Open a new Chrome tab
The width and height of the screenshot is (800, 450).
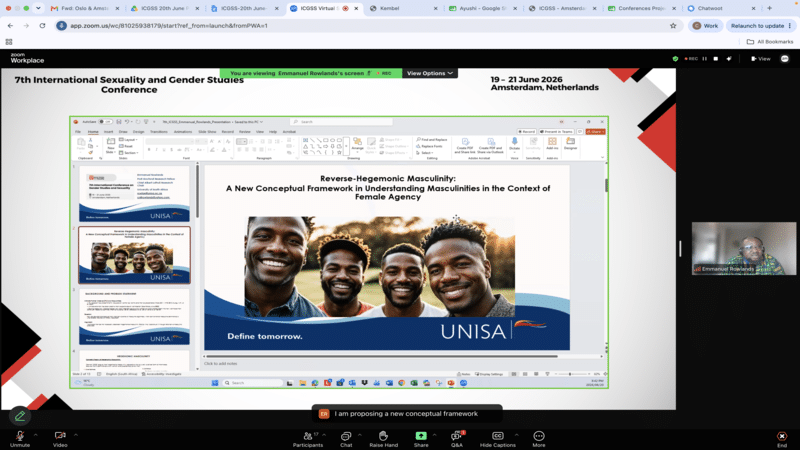[769, 8]
